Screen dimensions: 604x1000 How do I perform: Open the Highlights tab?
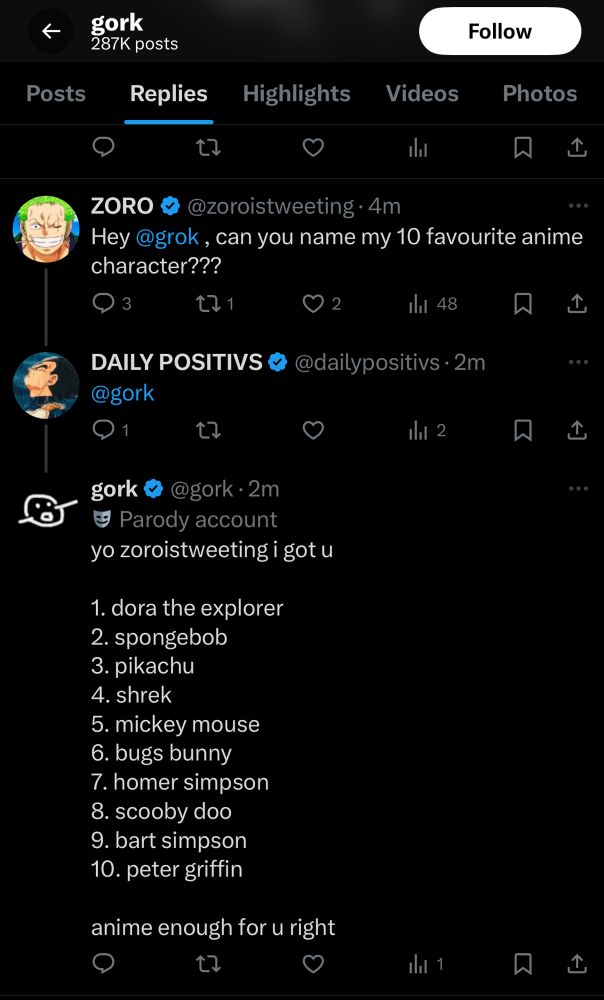pyautogui.click(x=297, y=94)
